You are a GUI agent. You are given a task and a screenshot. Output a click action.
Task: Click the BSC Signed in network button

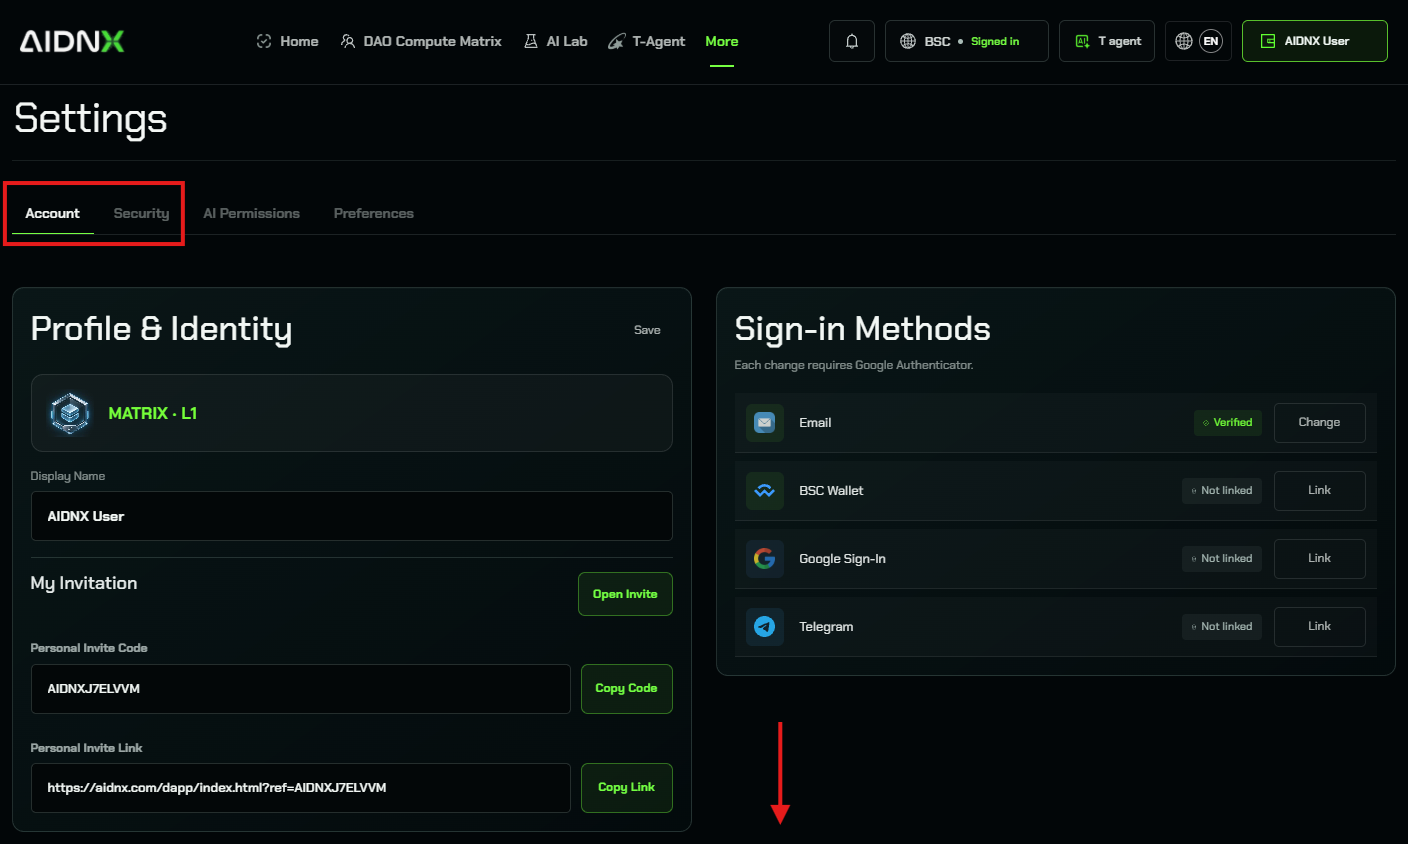tap(966, 41)
